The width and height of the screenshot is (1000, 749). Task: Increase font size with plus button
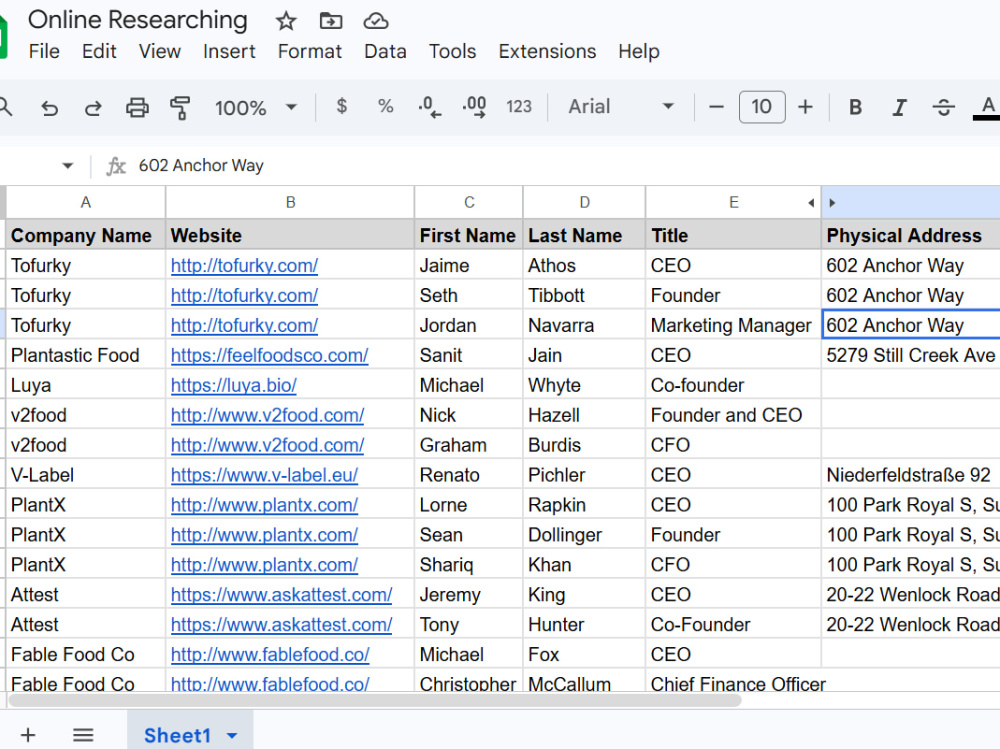pos(805,107)
